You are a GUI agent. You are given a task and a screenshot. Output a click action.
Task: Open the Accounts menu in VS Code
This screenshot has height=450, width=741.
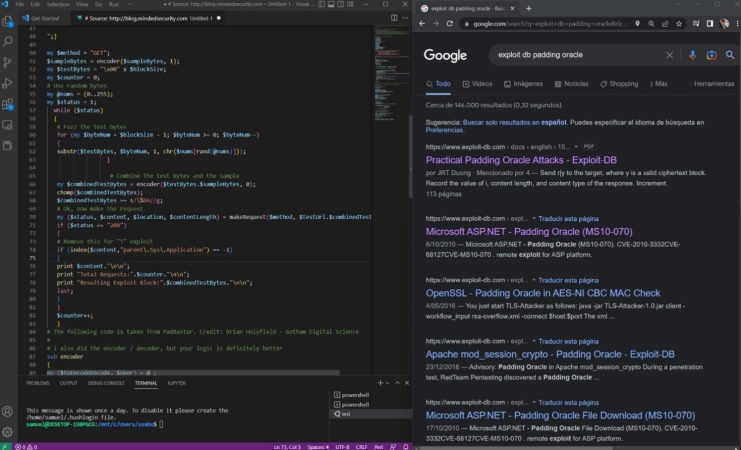tap(8, 411)
